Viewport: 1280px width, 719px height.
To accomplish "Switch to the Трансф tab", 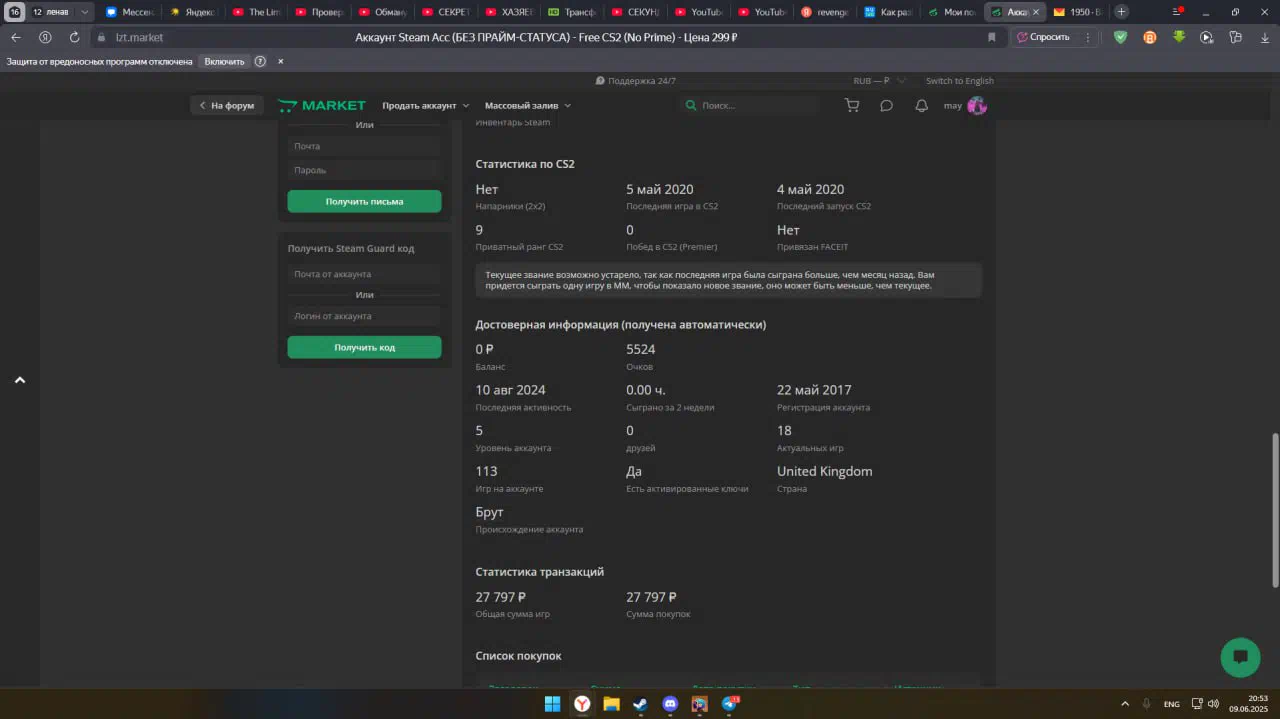I will coord(573,12).
